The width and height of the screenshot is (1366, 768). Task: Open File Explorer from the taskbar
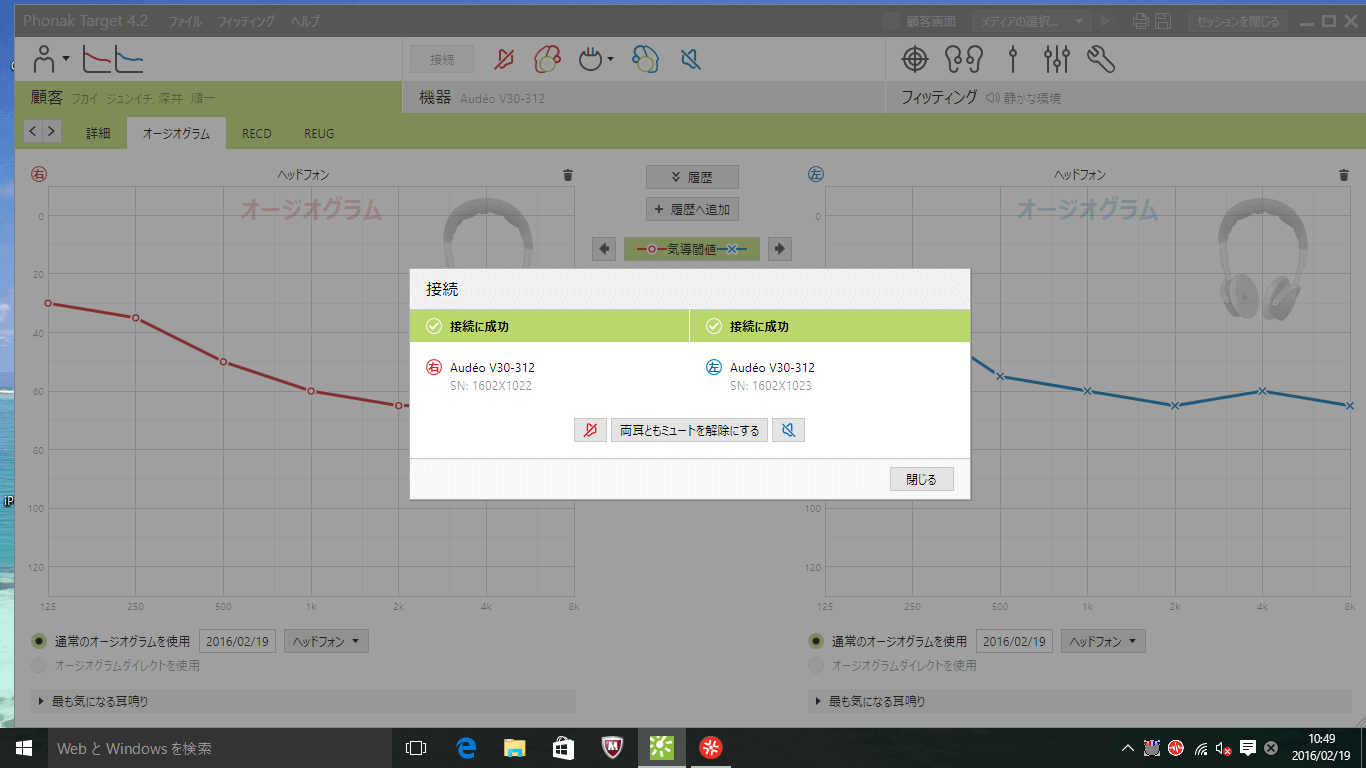pos(514,747)
